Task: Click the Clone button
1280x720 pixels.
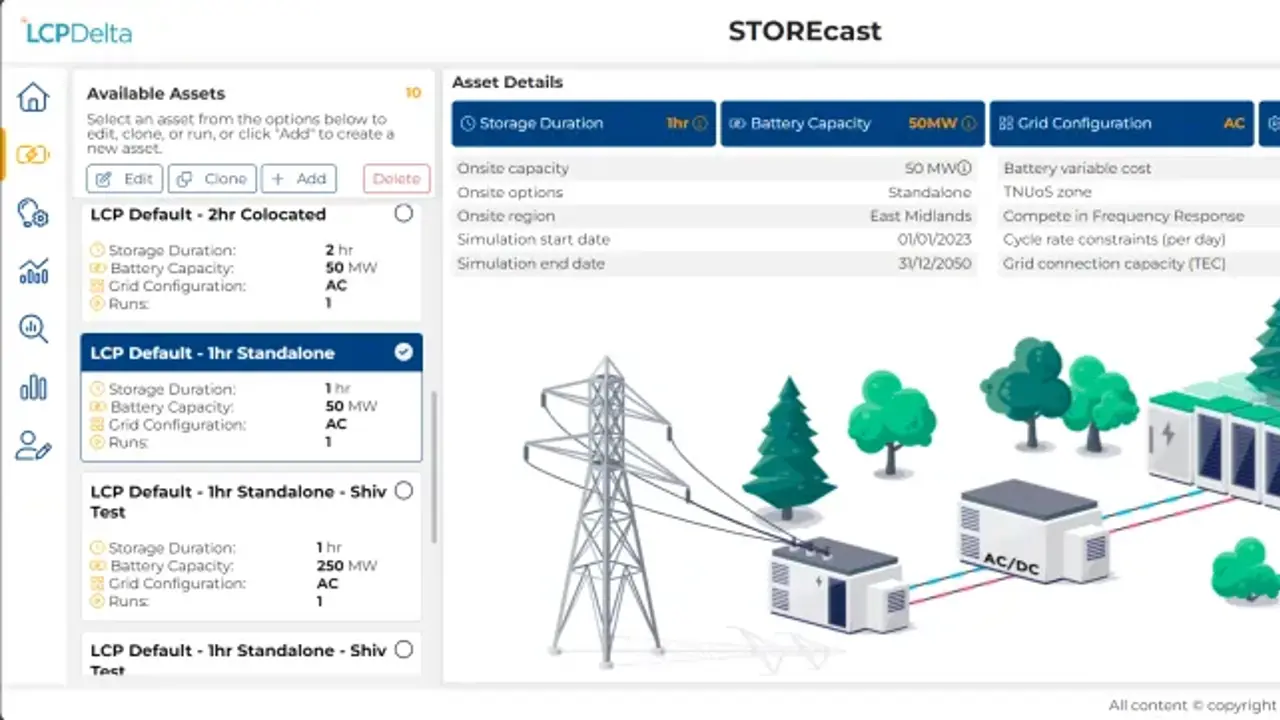Action: coord(212,179)
